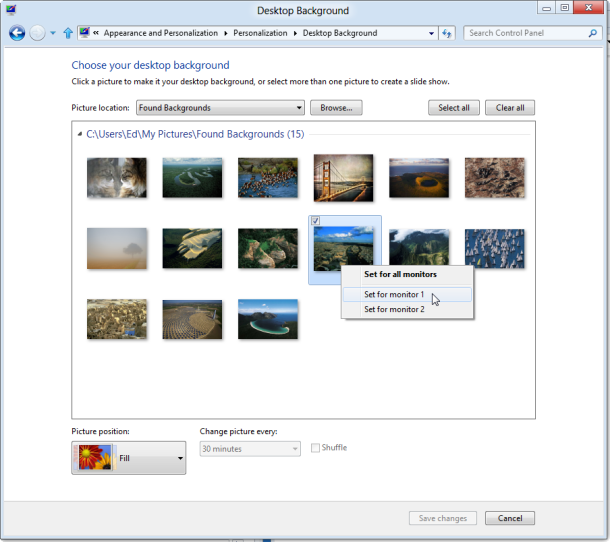Select the brown rocky terrain thumbnail
610x542 pixels.
coord(494,178)
